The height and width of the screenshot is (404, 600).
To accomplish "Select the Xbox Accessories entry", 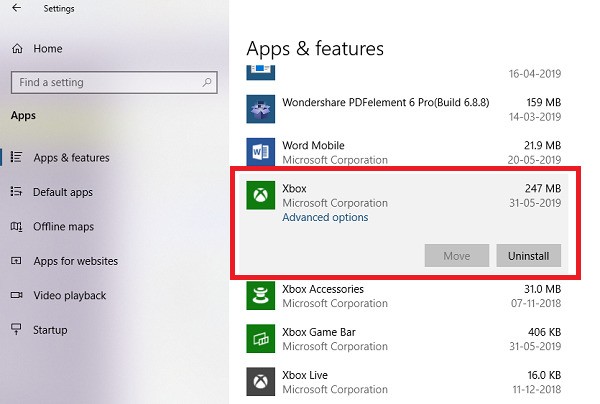I will 404,296.
